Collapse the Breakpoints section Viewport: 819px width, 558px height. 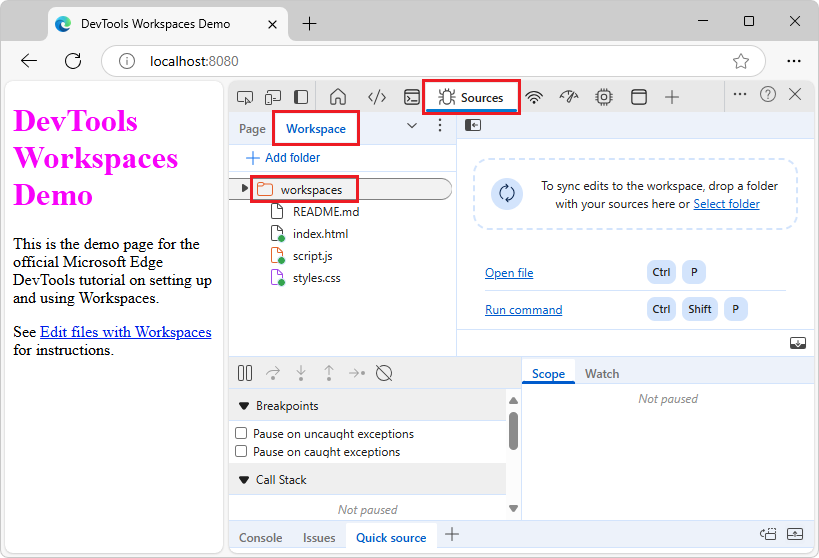(244, 406)
